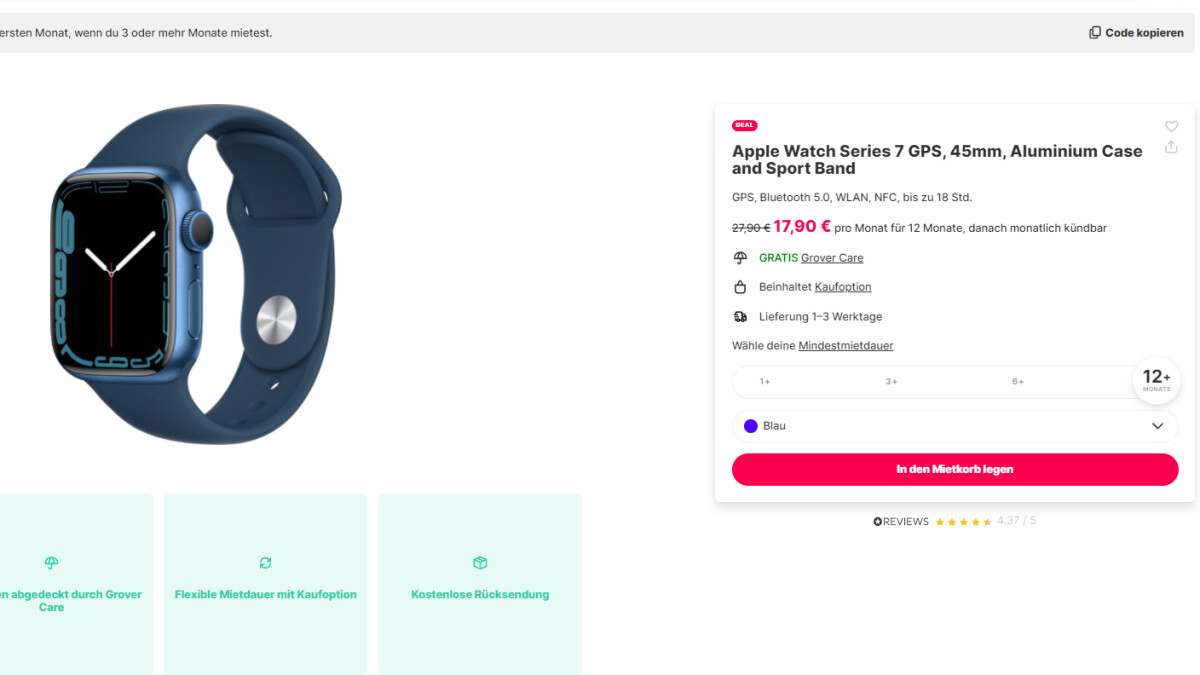This screenshot has width=1200, height=675.
Task: Select the 1+ minimum rental duration
Action: pos(764,381)
